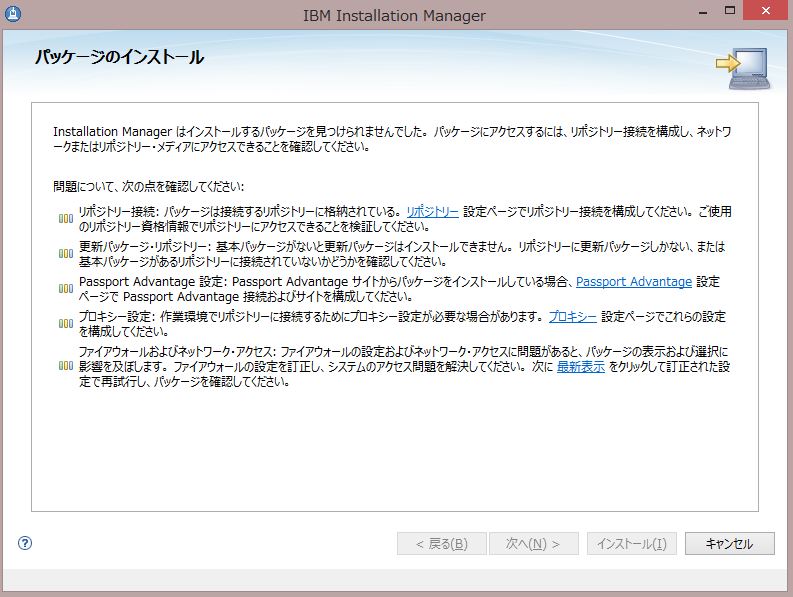This screenshot has width=793, height=597.
Task: Open the プロキシー settings link
Action: click(x=572, y=317)
